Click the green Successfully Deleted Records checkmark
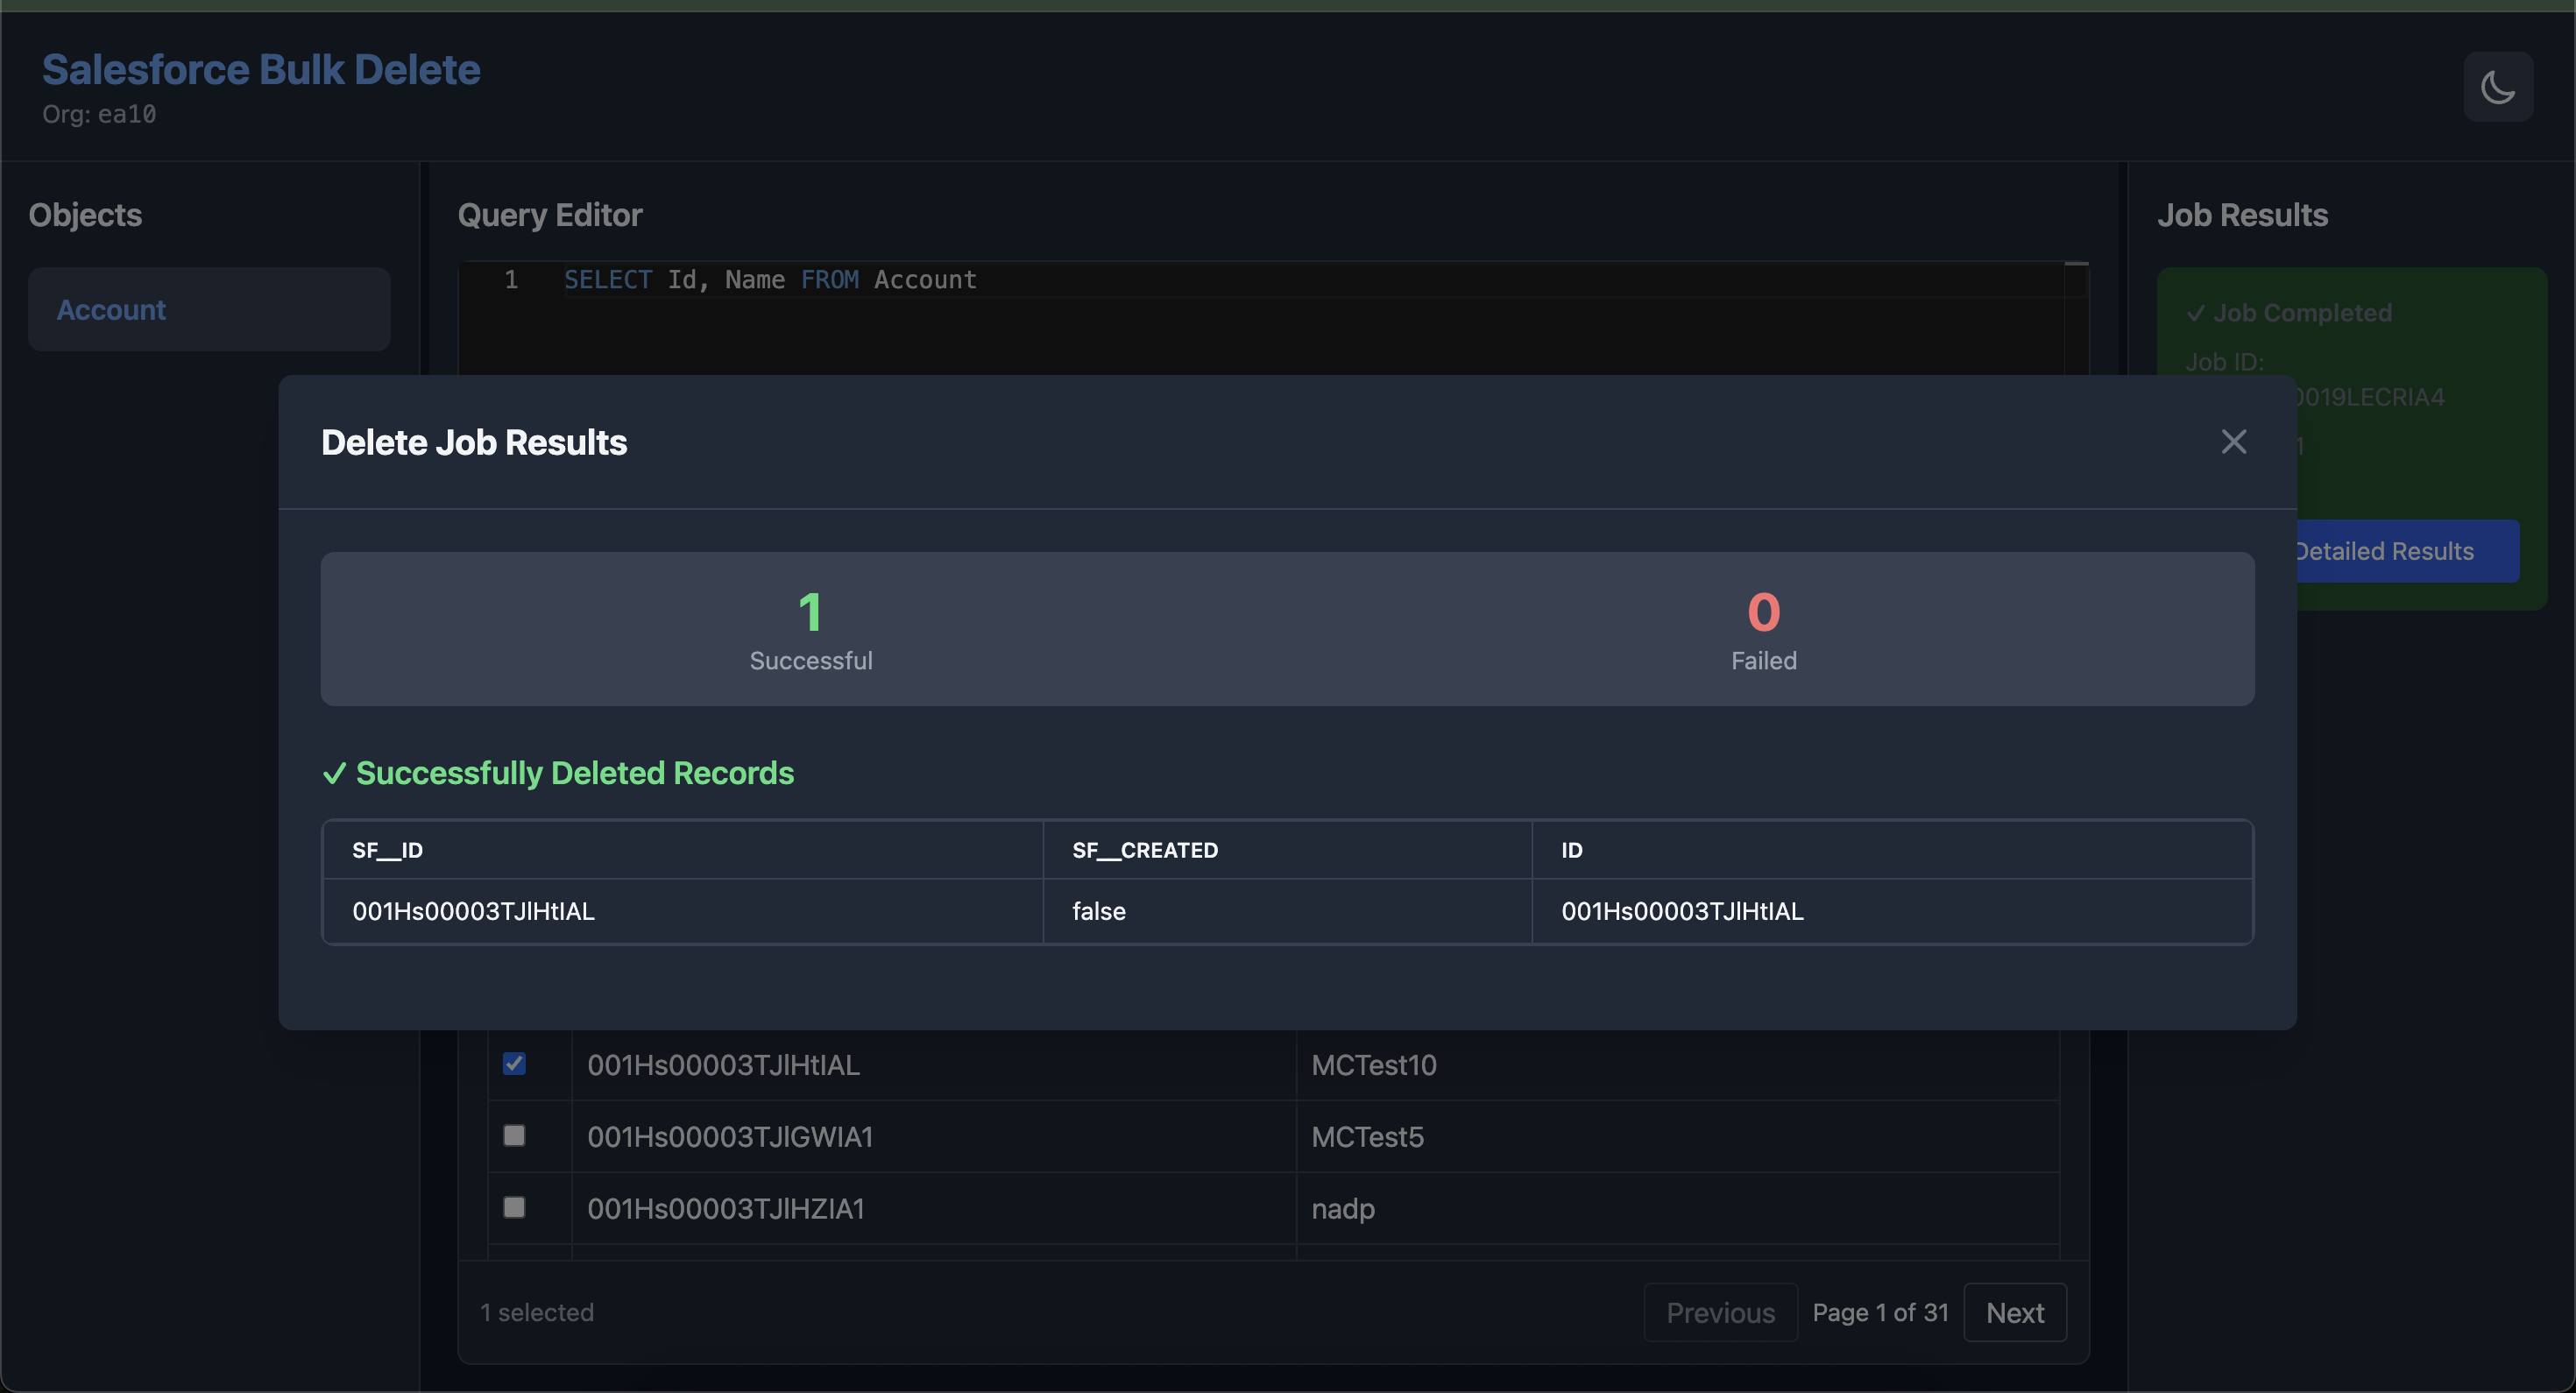Screen dimensions: 2576x1393 point(334,773)
